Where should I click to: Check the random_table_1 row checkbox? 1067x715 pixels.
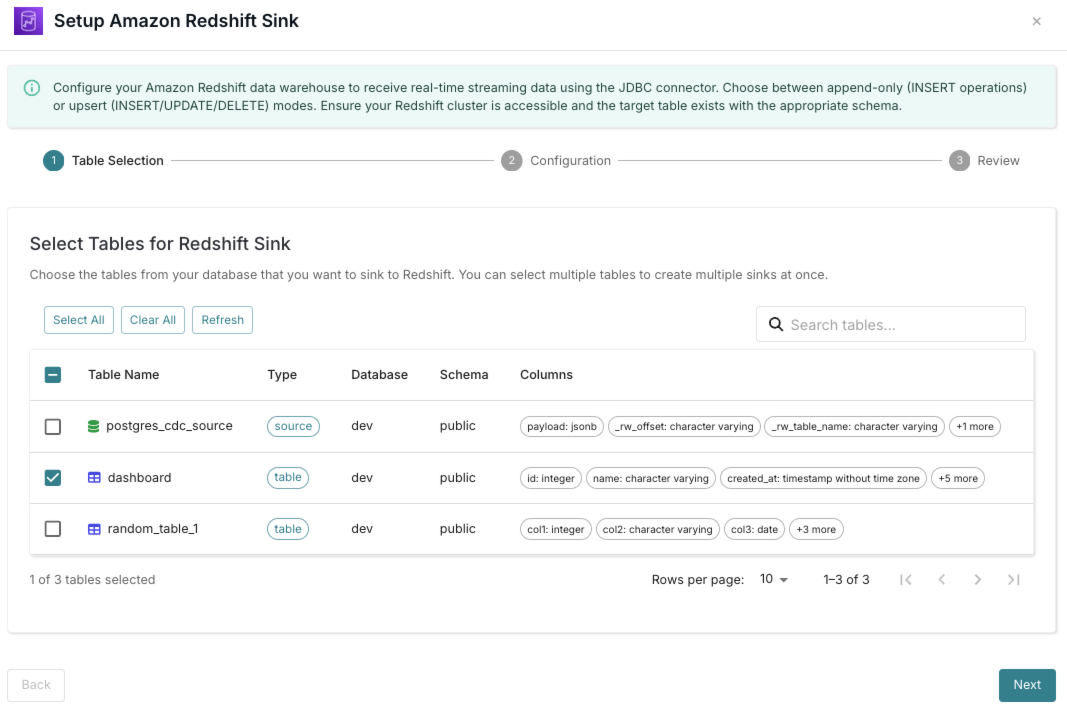tap(52, 529)
